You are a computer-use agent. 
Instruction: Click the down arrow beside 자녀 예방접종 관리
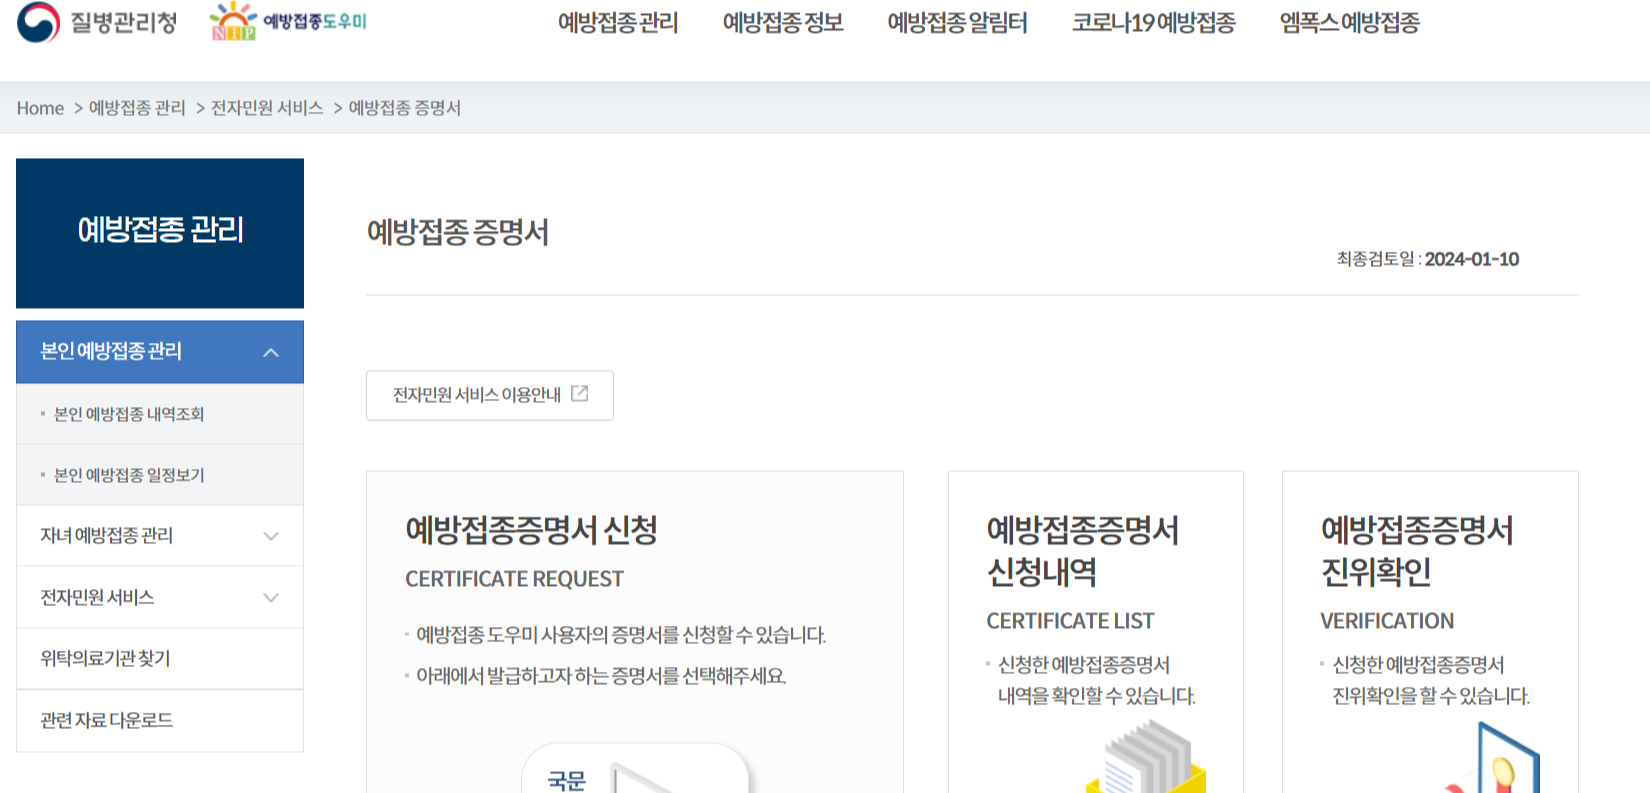(x=271, y=536)
